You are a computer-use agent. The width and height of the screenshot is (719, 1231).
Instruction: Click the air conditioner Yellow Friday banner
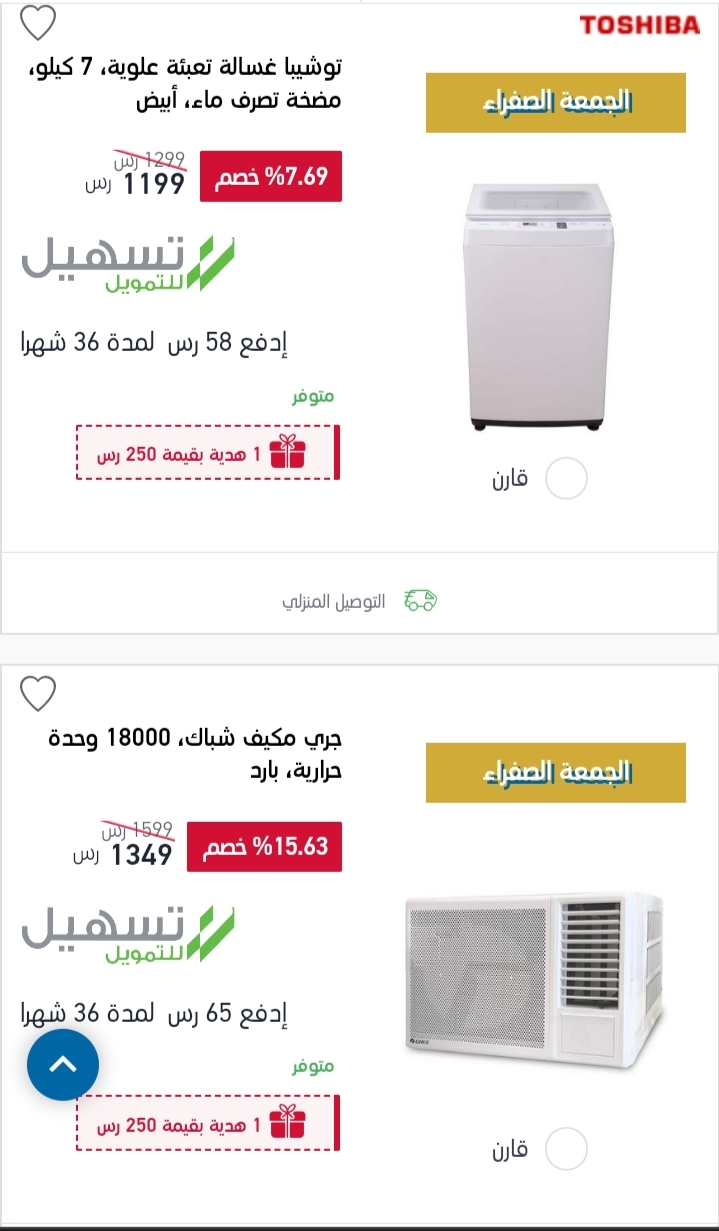pyautogui.click(x=556, y=773)
